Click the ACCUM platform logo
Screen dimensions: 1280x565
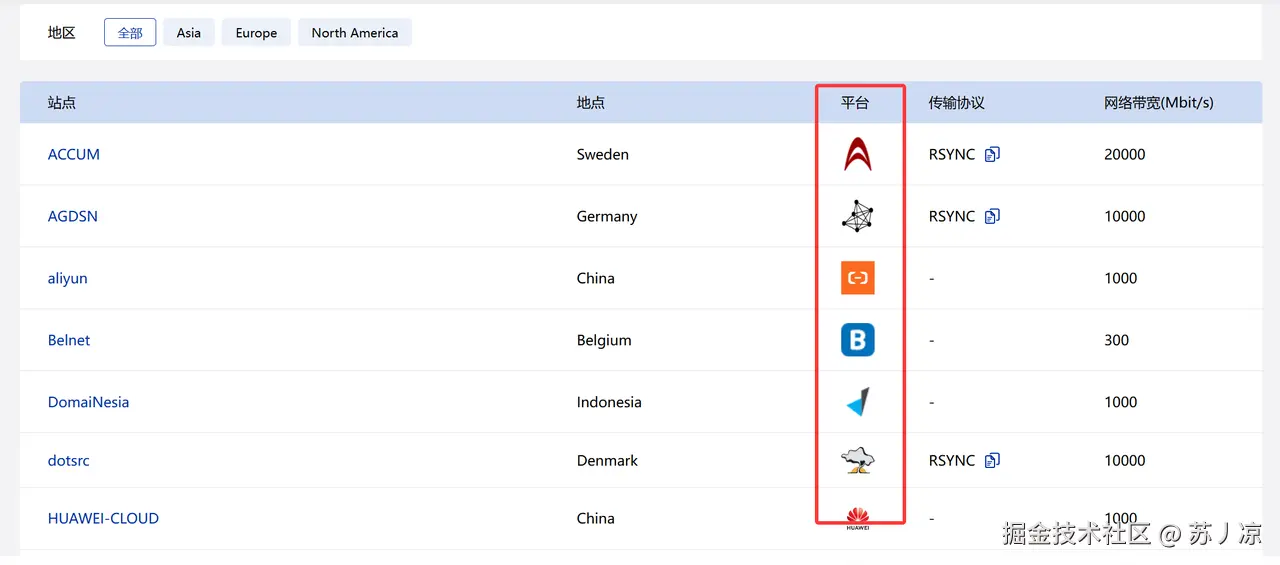[x=858, y=154]
